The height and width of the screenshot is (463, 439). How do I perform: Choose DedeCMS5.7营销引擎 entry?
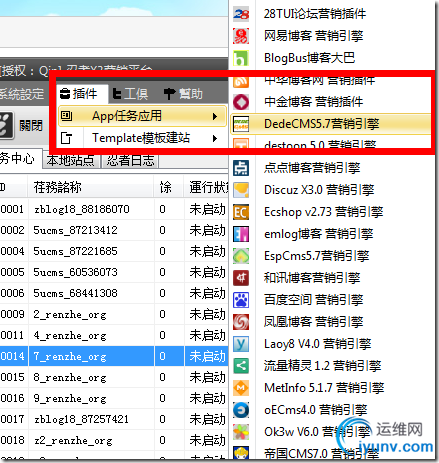point(330,124)
